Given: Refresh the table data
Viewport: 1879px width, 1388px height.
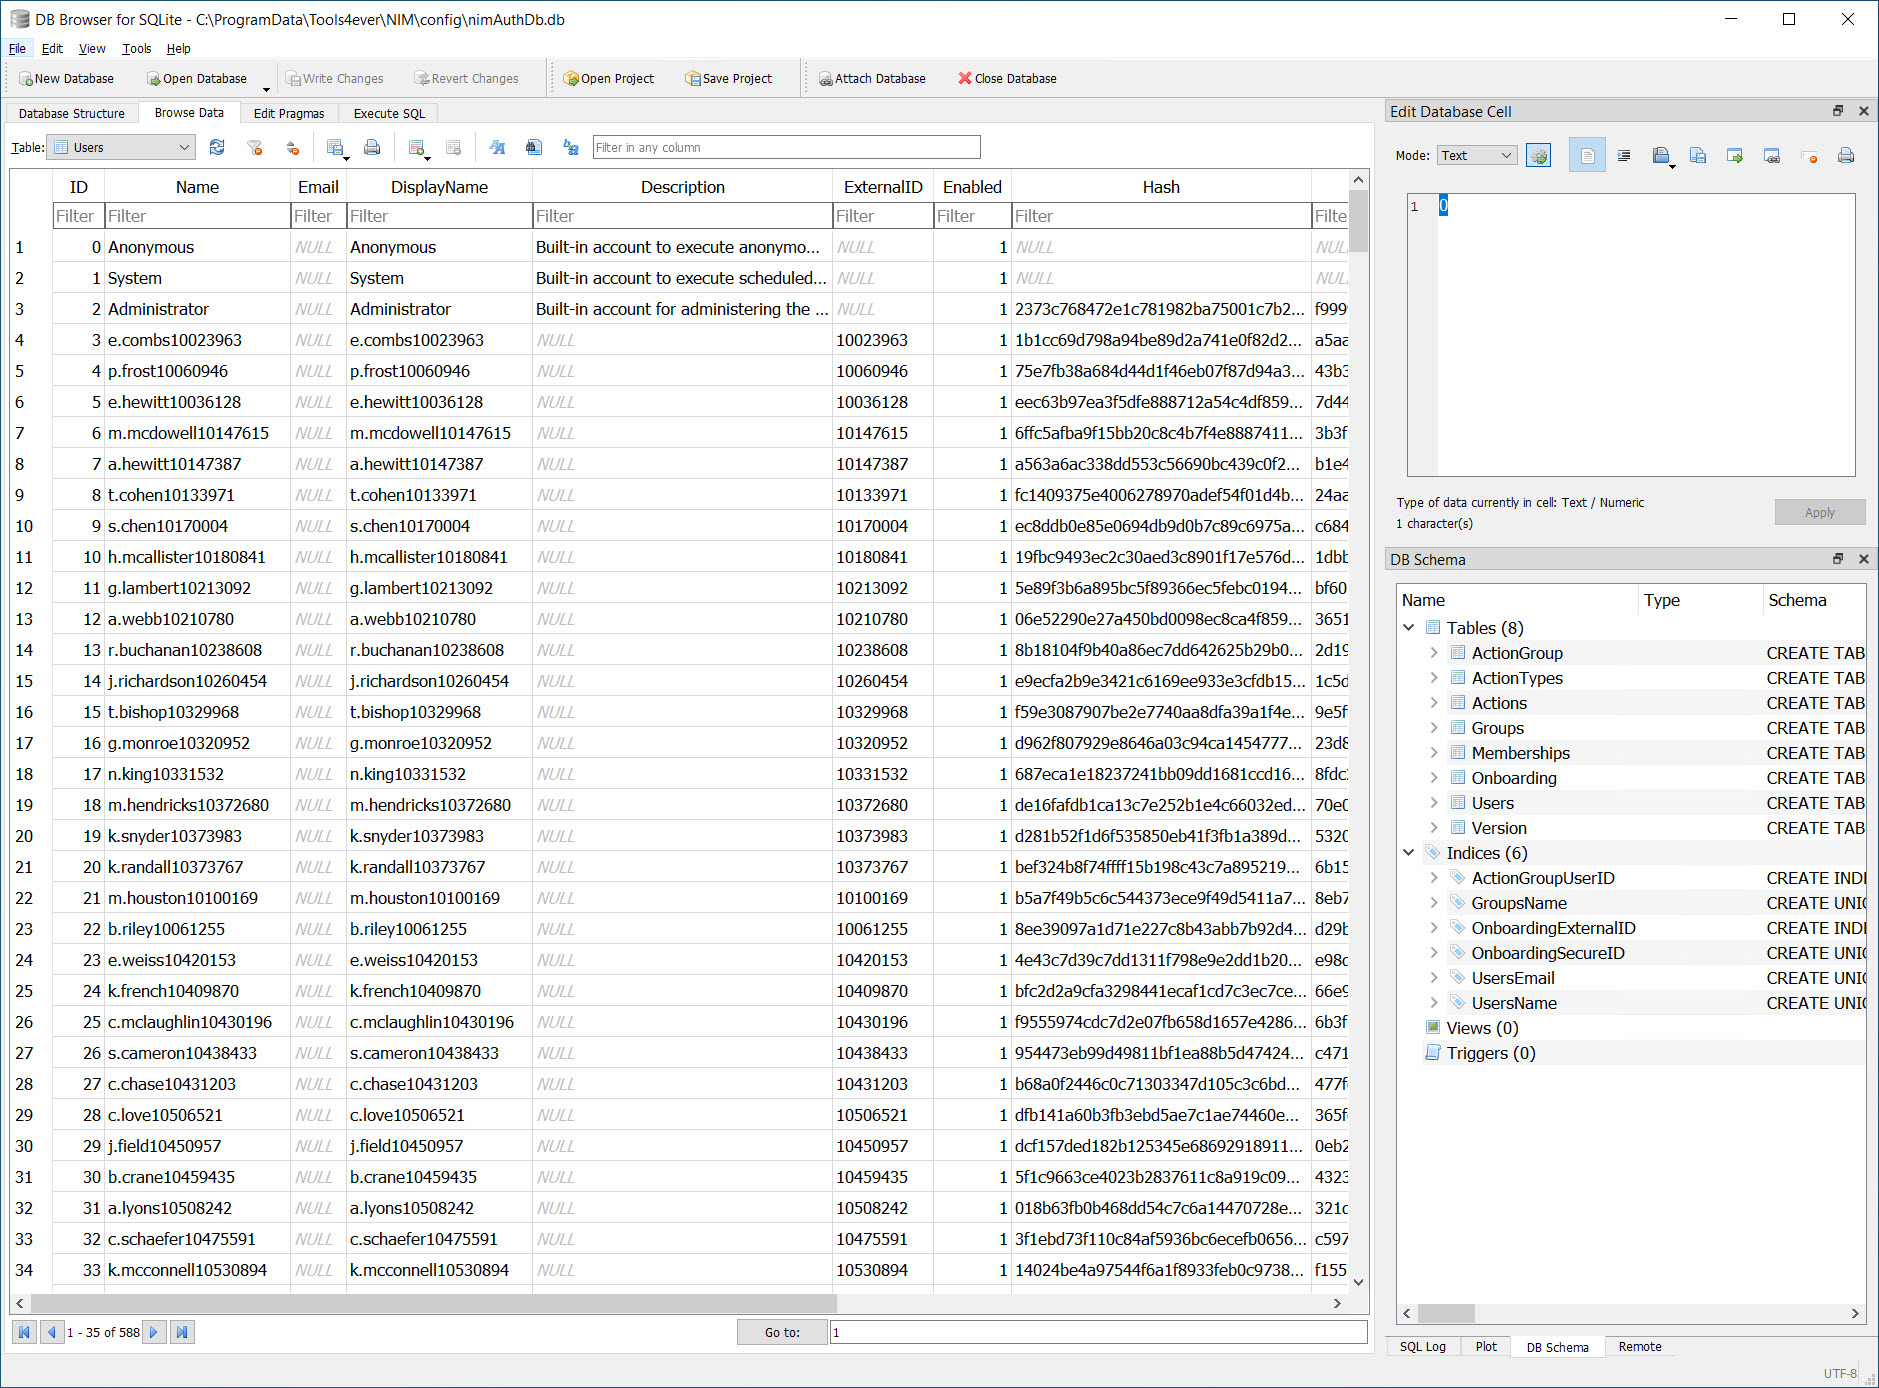Looking at the screenshot, I should tap(217, 148).
